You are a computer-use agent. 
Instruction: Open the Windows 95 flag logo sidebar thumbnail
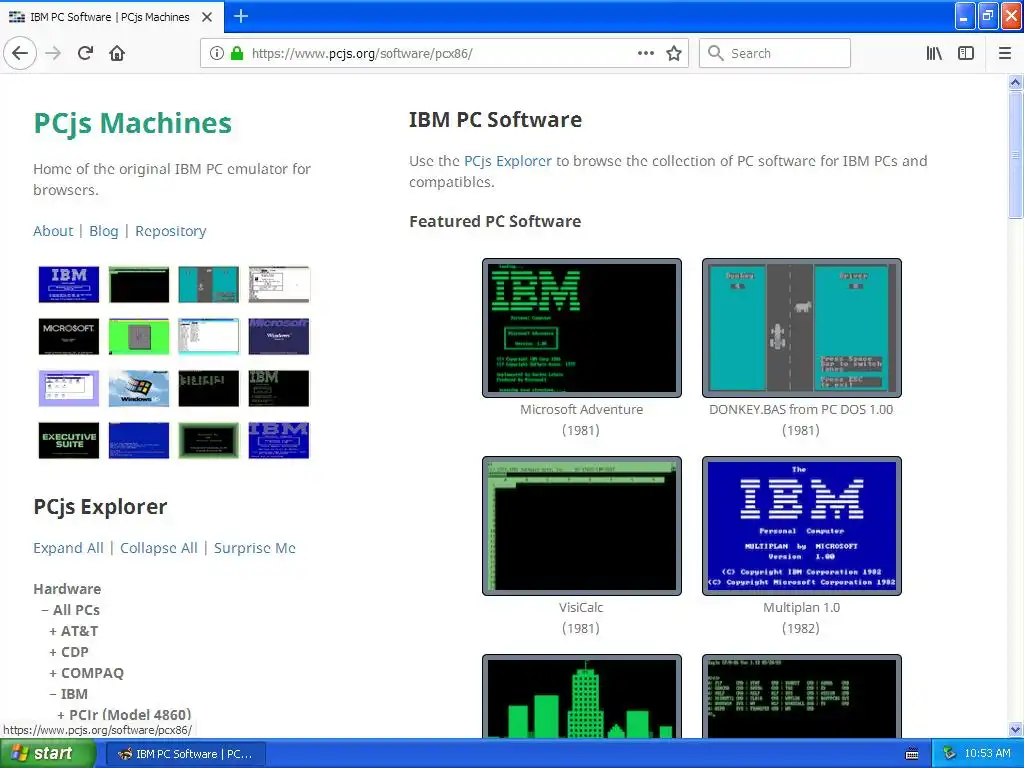138,388
